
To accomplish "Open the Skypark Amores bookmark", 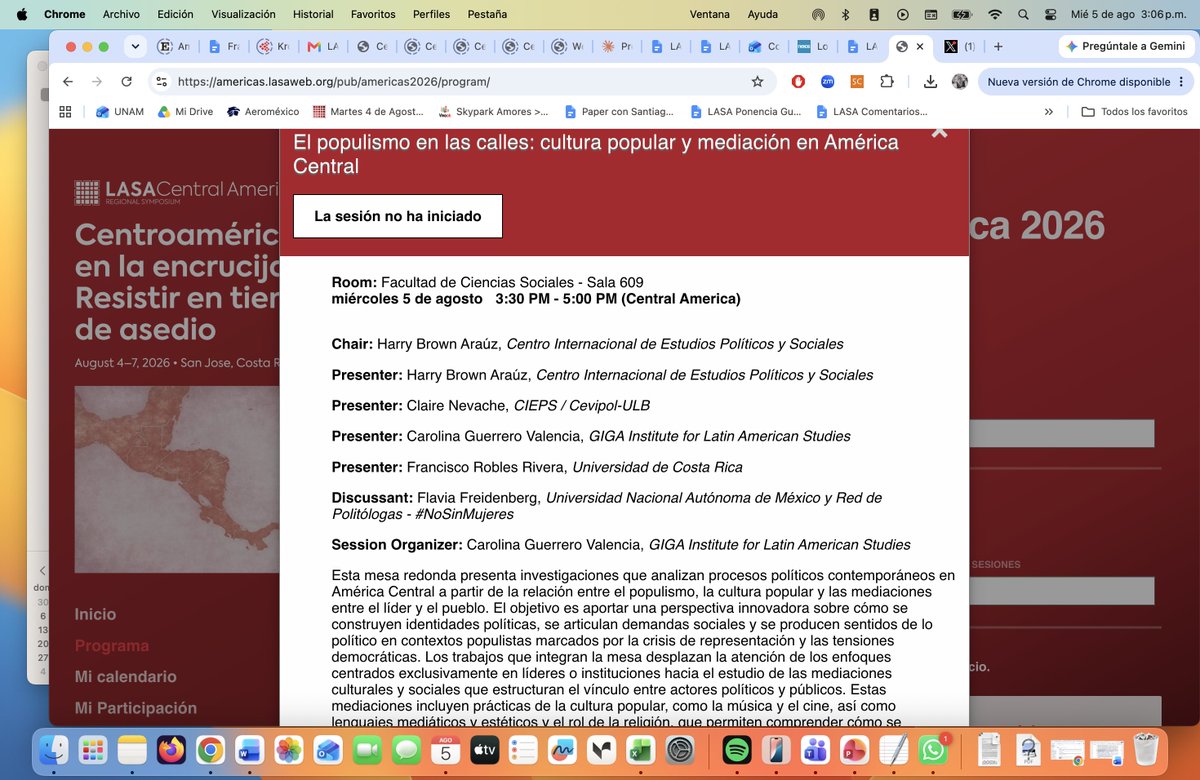I will click(x=493, y=112).
